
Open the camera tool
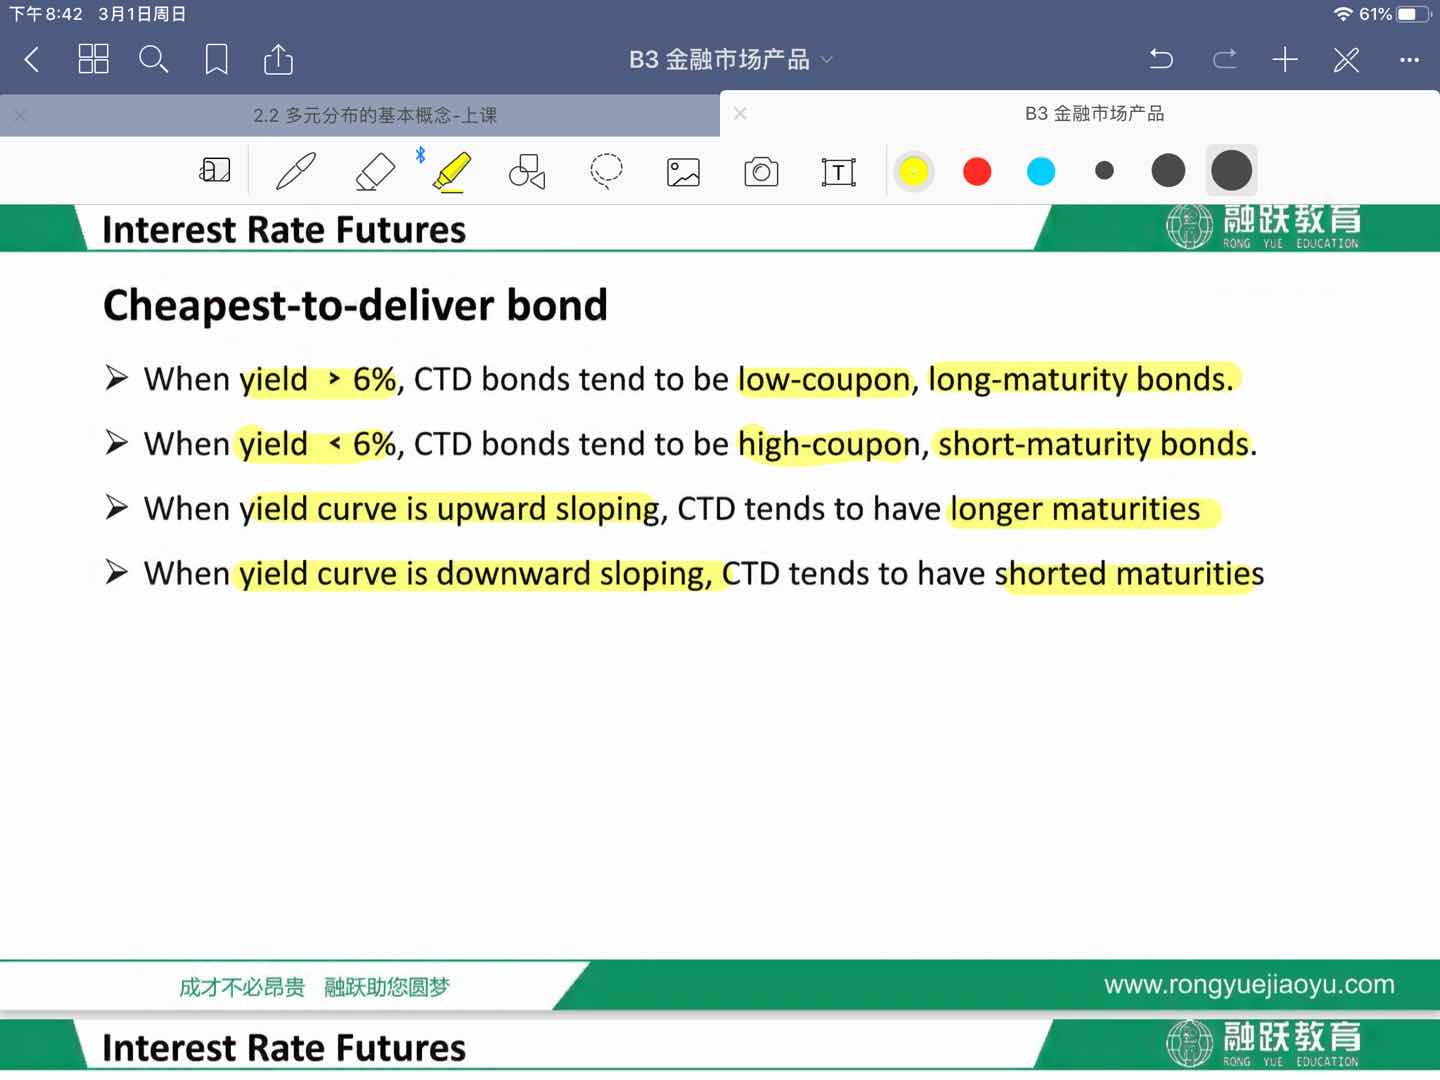click(x=761, y=172)
